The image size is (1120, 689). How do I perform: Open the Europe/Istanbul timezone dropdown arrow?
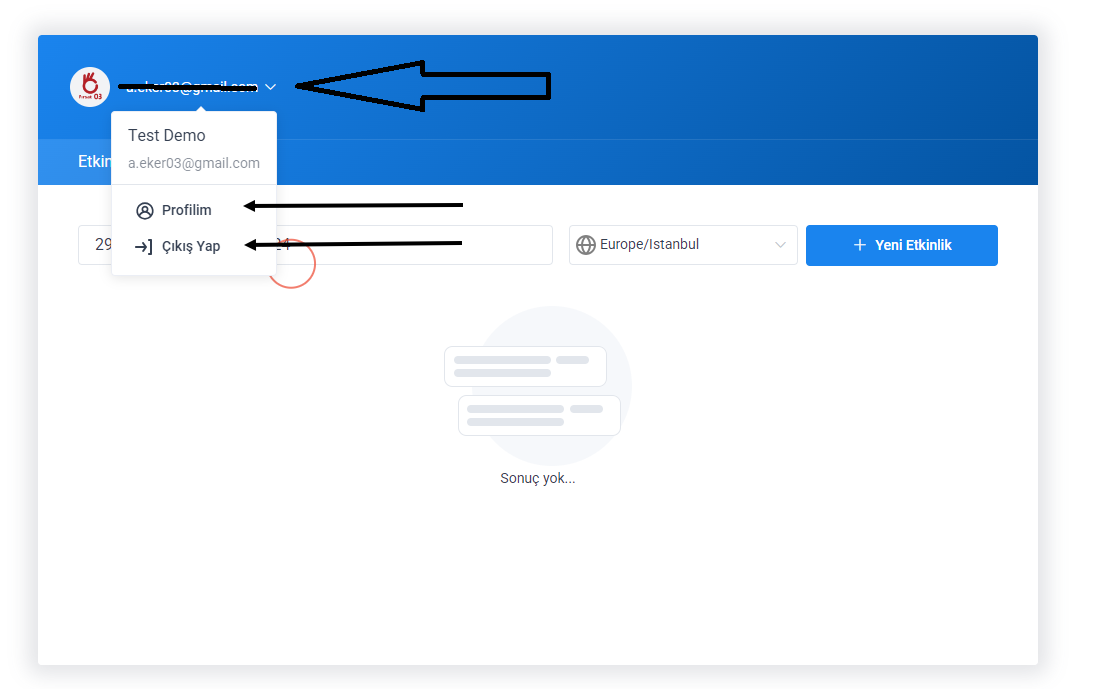point(780,245)
